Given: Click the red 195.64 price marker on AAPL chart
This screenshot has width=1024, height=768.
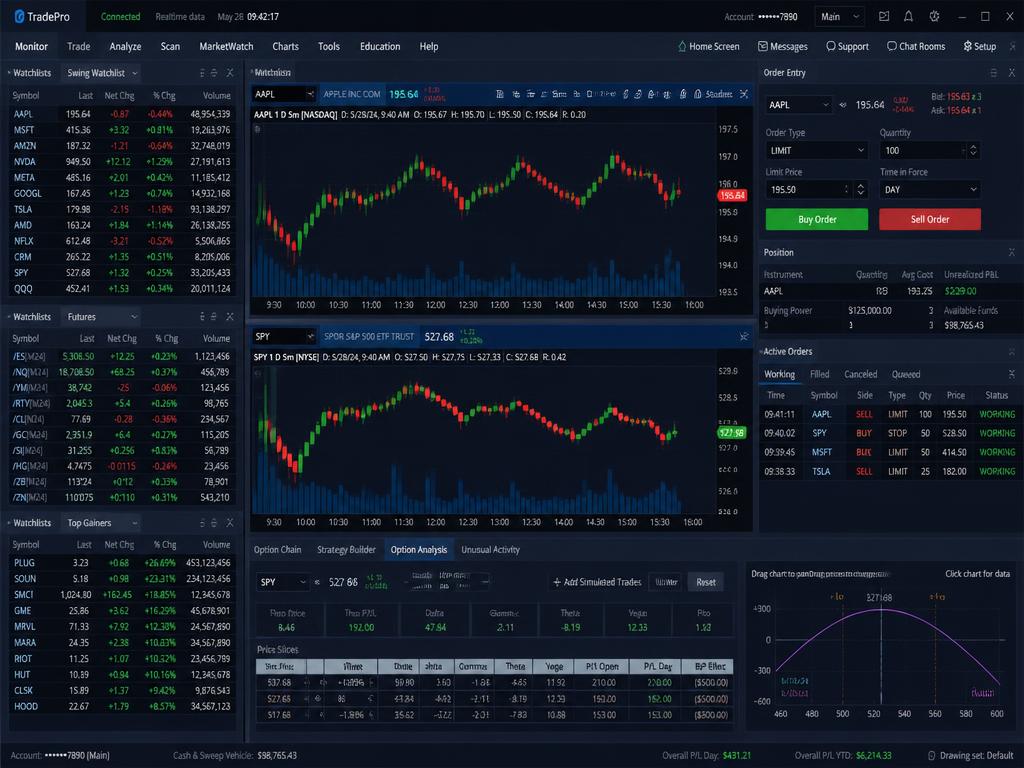Looking at the screenshot, I should pyautogui.click(x=732, y=195).
